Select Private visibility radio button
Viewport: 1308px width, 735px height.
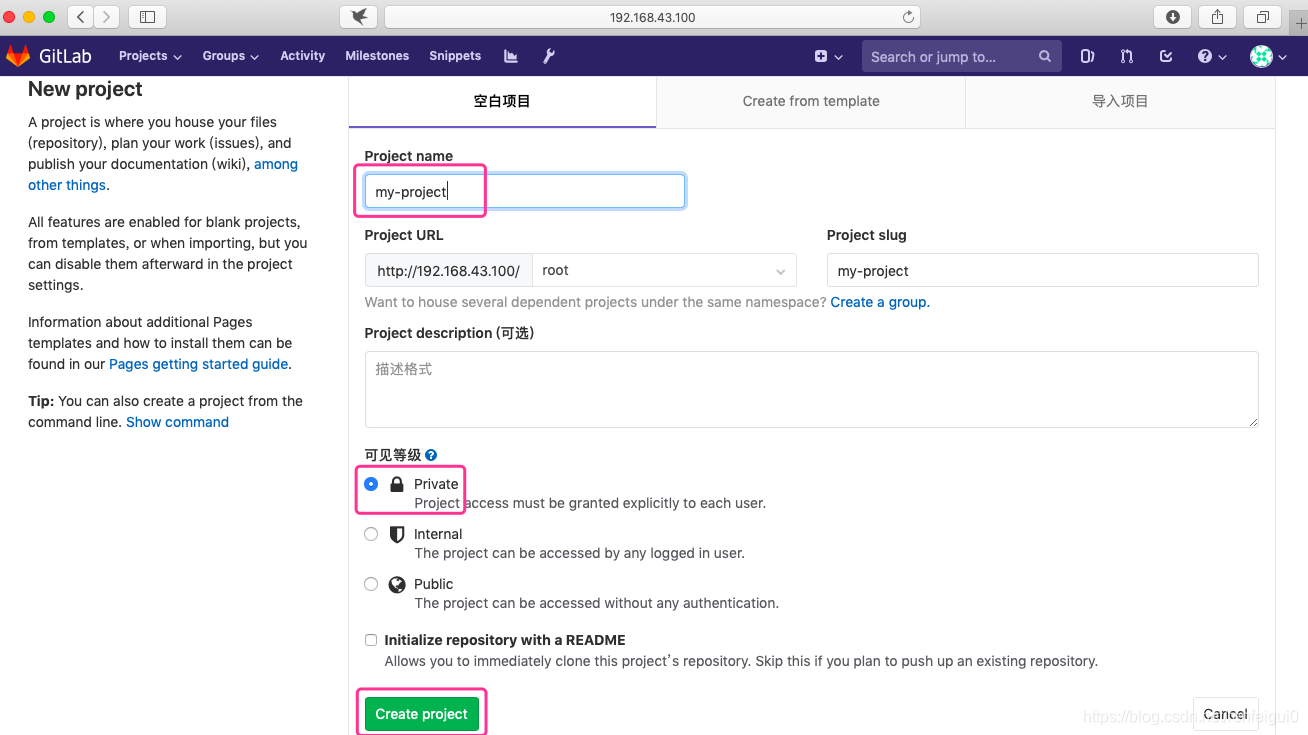[371, 484]
